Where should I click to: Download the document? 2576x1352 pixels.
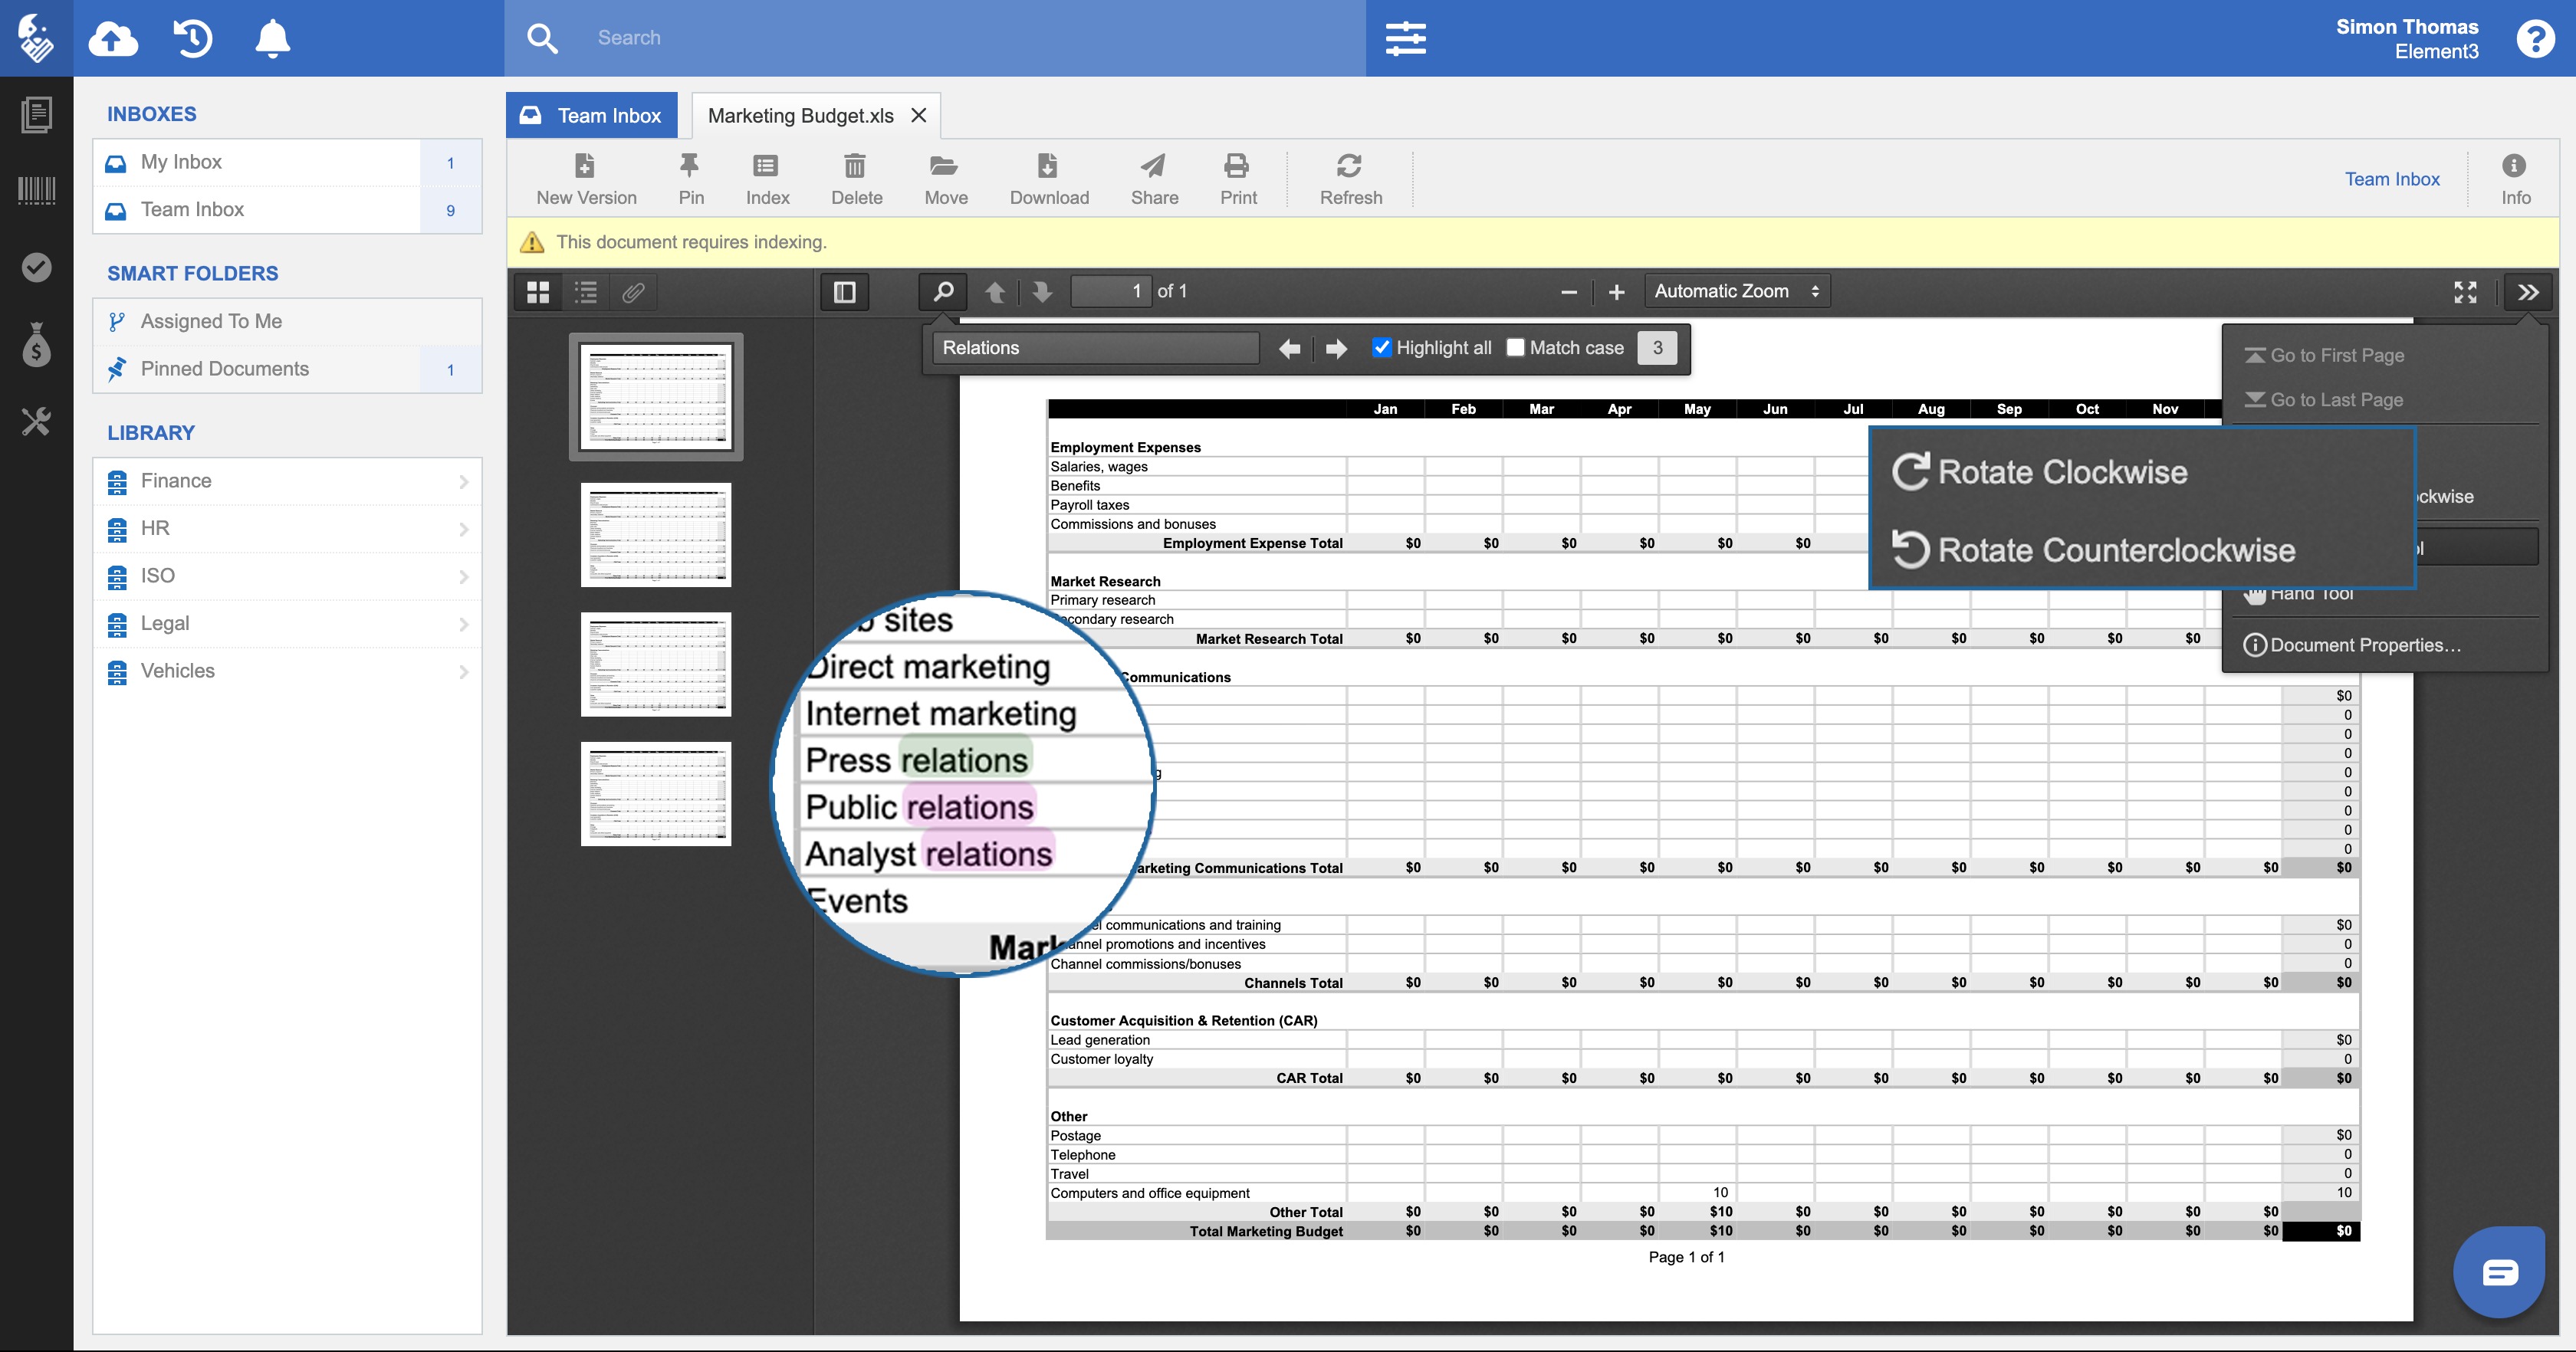1048,179
